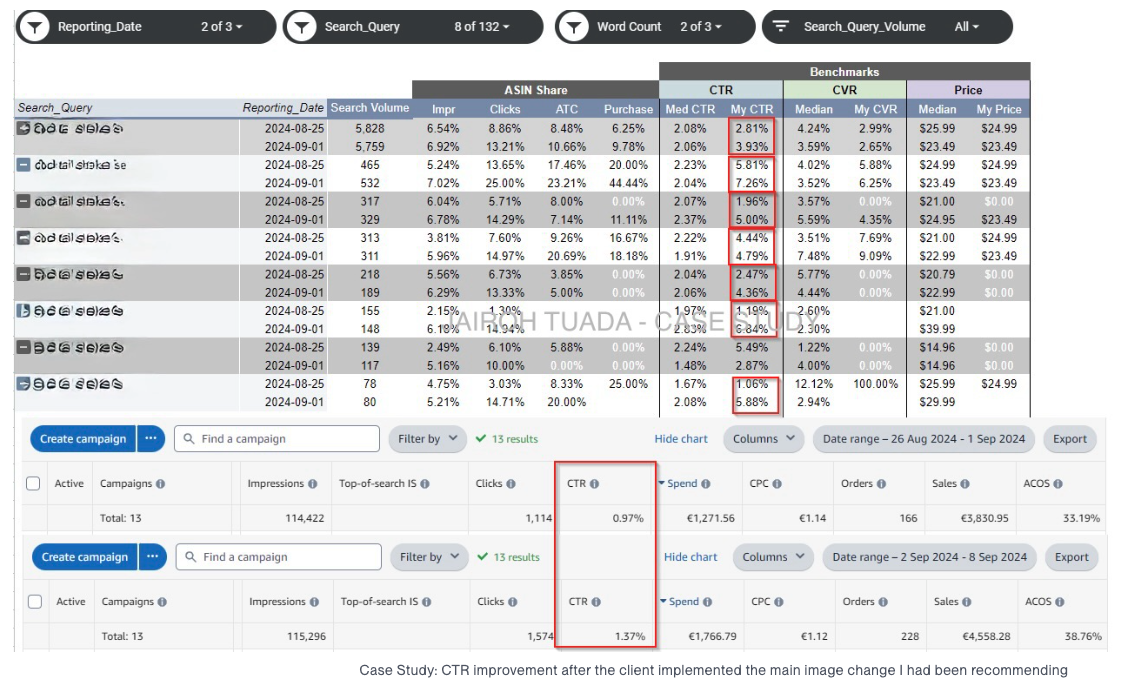Click CPC info icon above €1.14
The width and height of the screenshot is (1128, 682).
[x=778, y=484]
